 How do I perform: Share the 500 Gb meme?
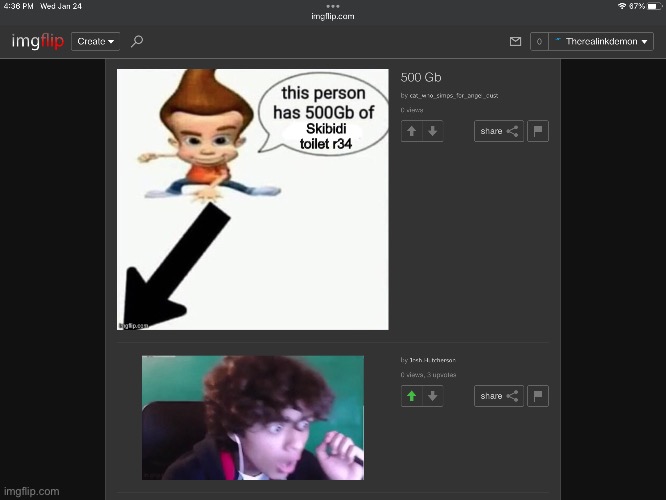499,131
